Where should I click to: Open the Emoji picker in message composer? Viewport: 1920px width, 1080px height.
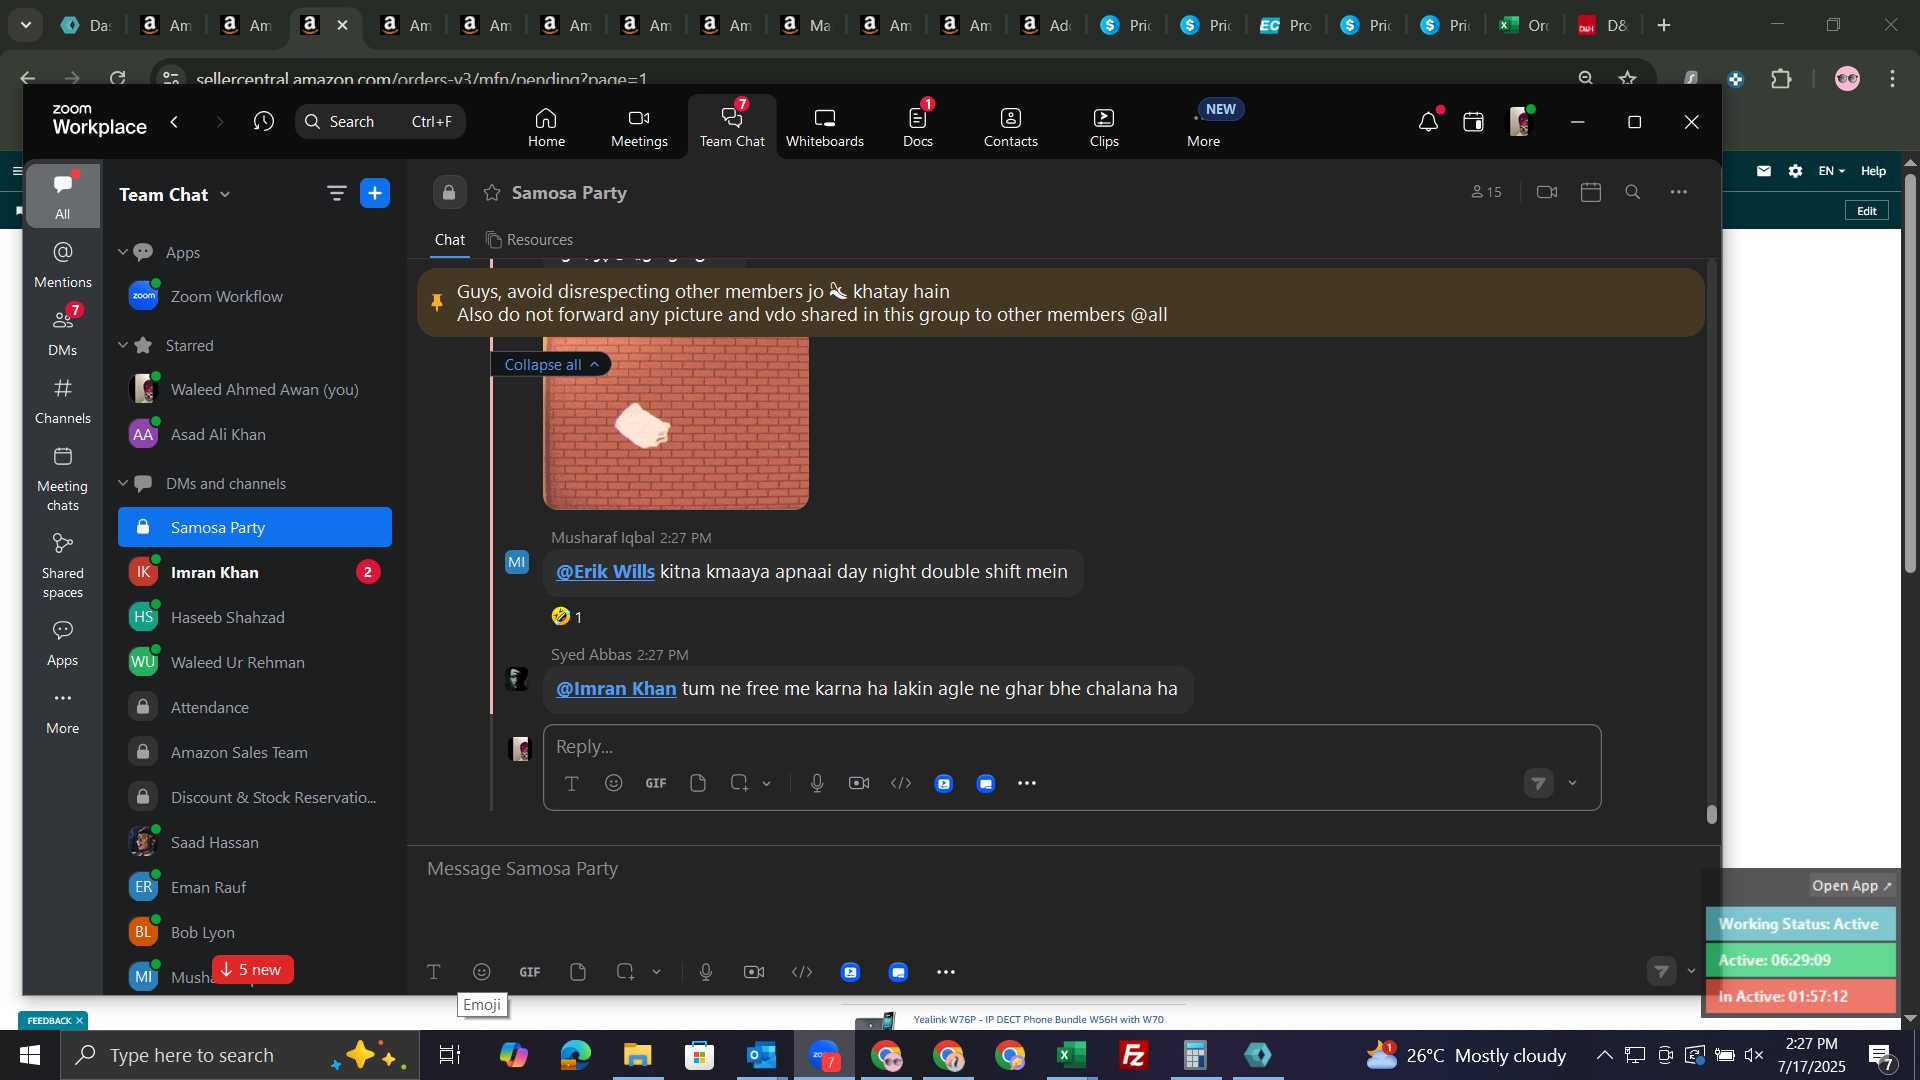482,972
